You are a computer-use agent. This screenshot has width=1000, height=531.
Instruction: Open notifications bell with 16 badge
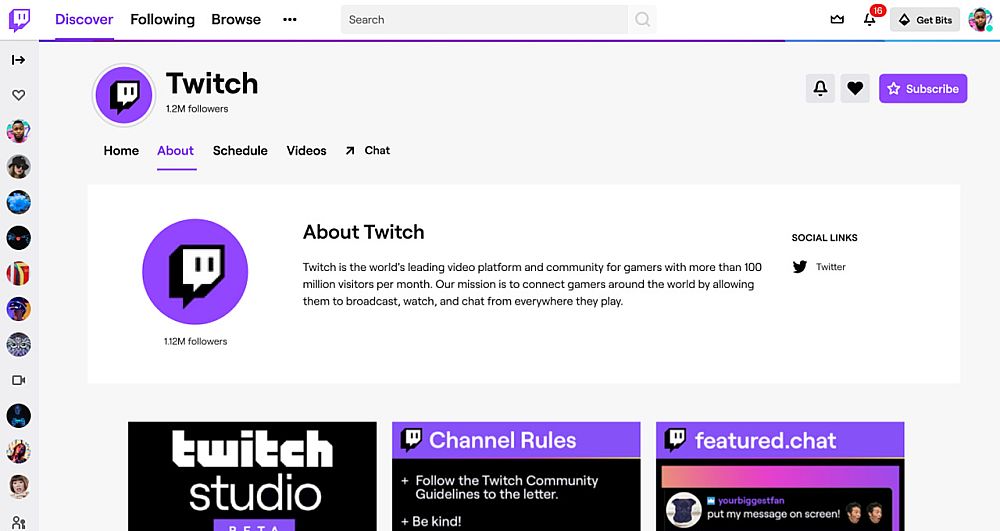point(869,20)
